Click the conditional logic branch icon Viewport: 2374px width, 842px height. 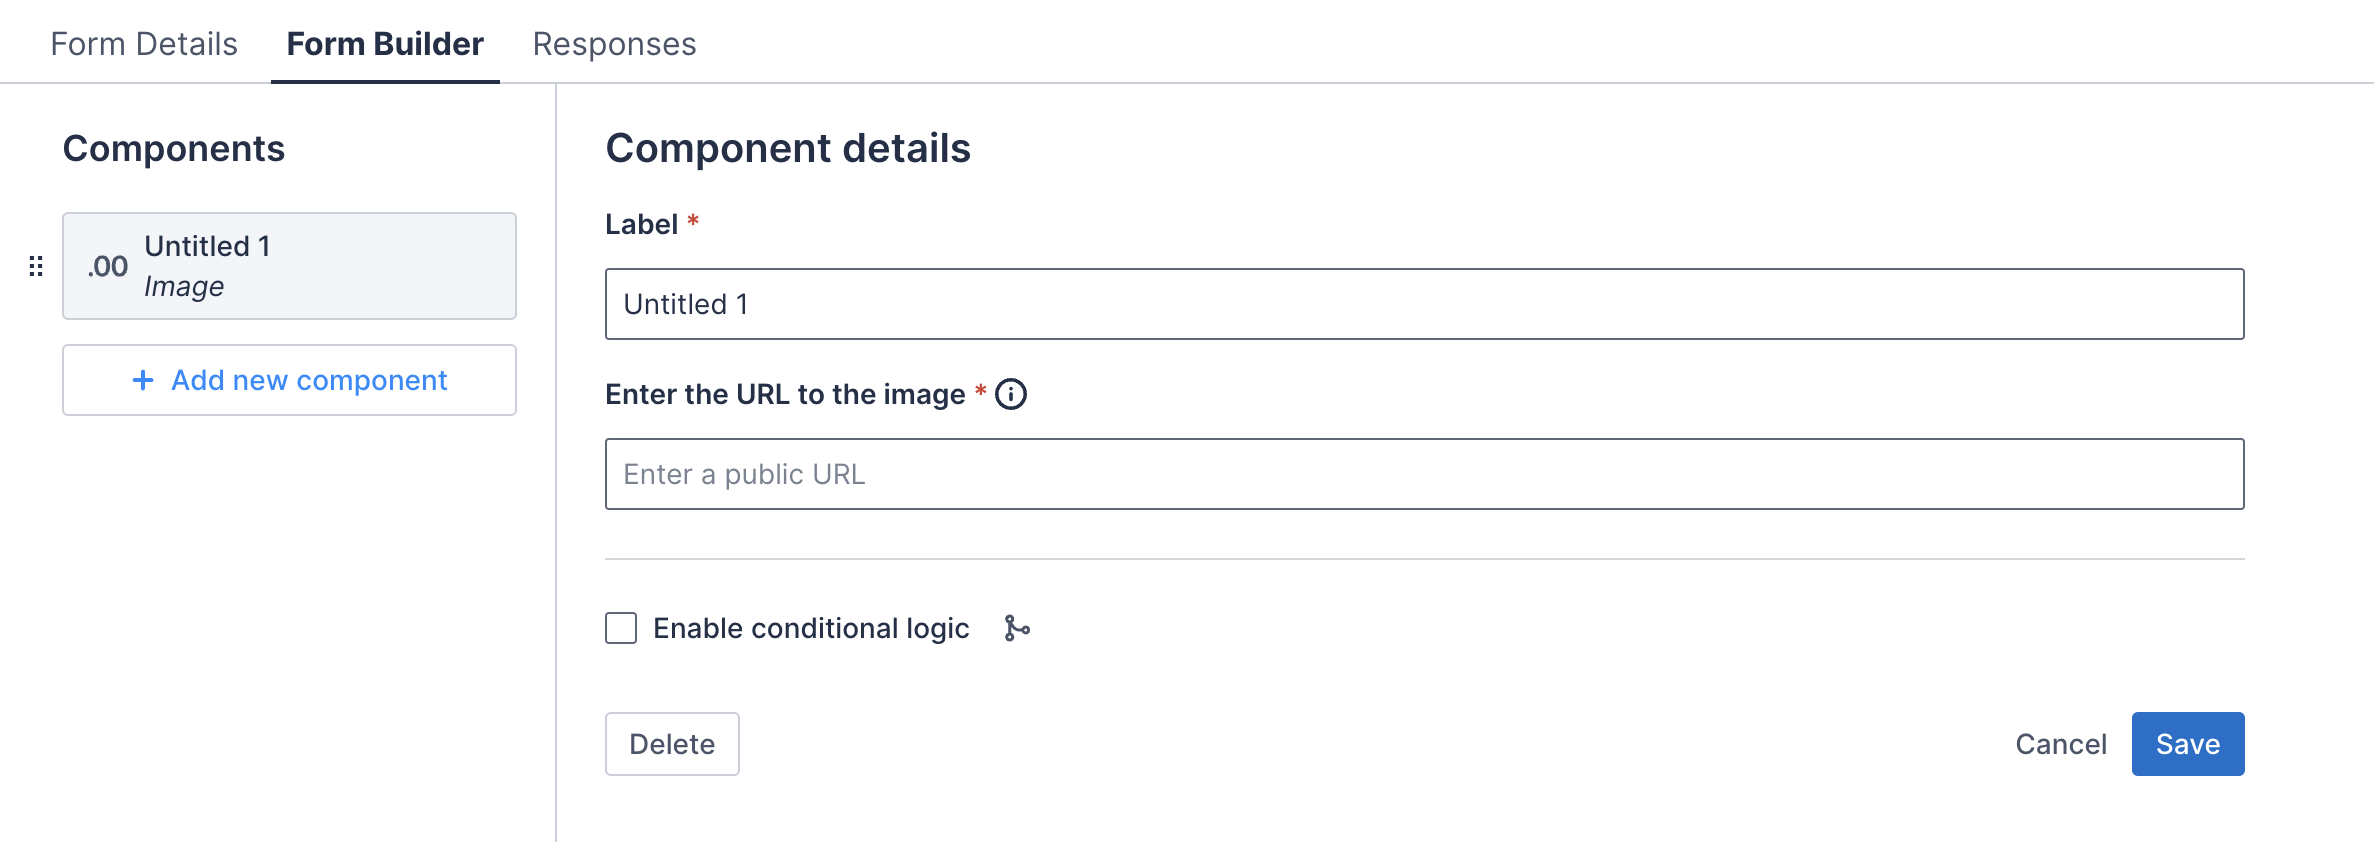click(x=1015, y=628)
